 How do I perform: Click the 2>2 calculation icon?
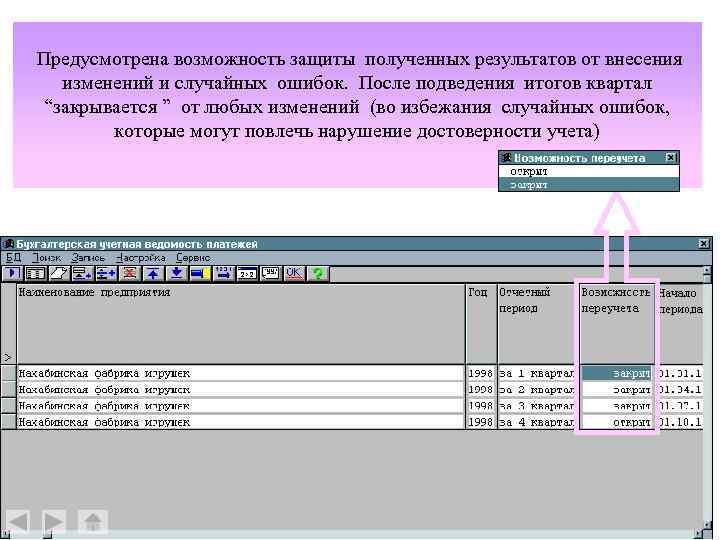[x=247, y=274]
